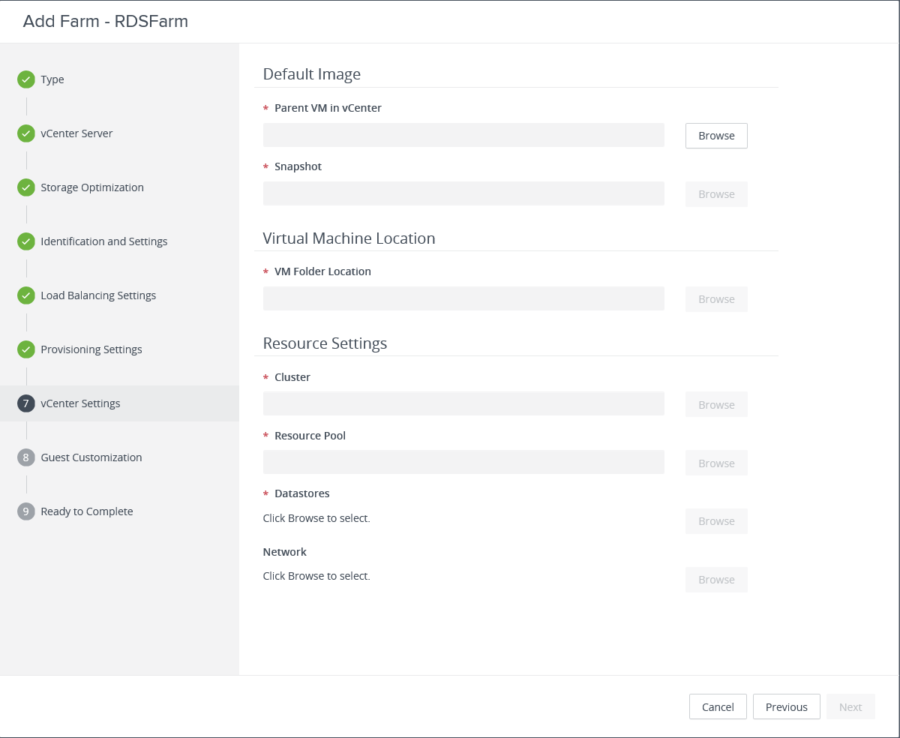
Task: Go back using the Previous button
Action: pos(786,706)
